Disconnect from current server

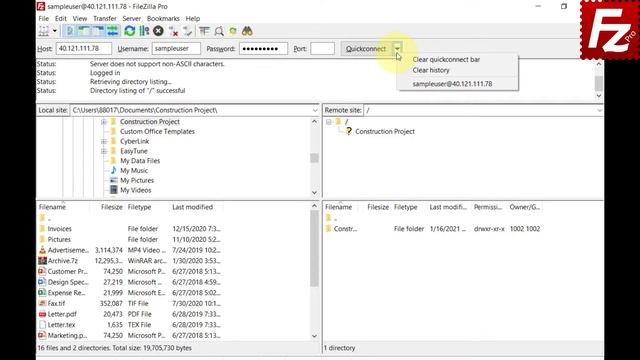[173, 31]
